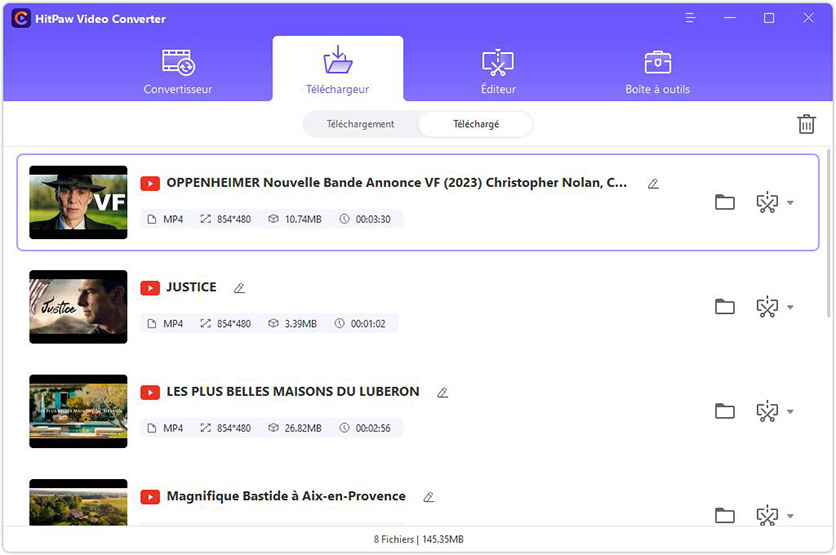This screenshot has height=555, width=836.
Task: Click the 8 Fichiers | 145.35MB status text
Action: [419, 539]
